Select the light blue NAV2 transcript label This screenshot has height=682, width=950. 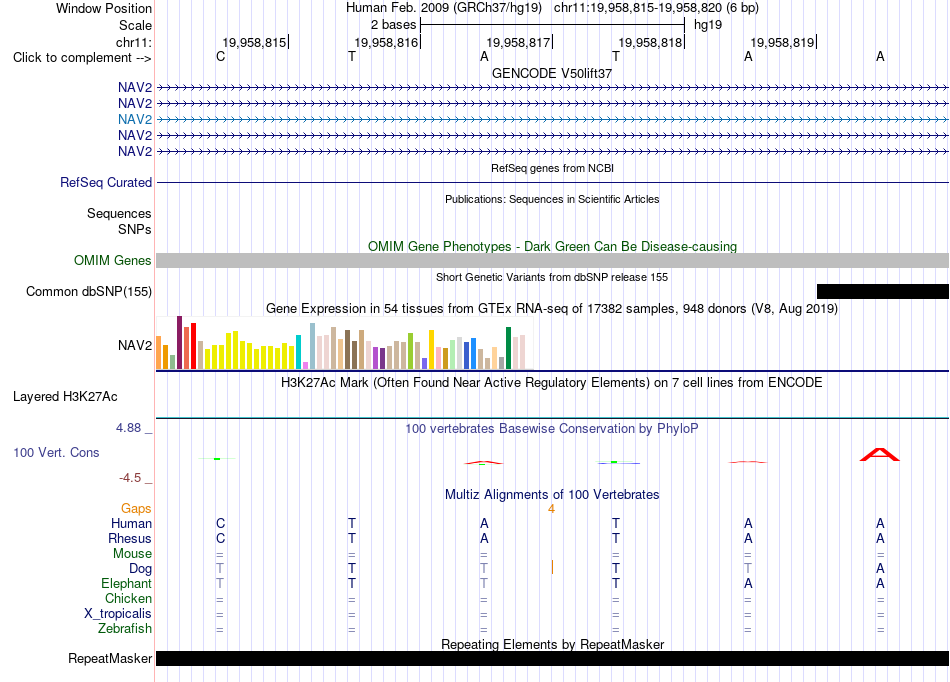135,119
